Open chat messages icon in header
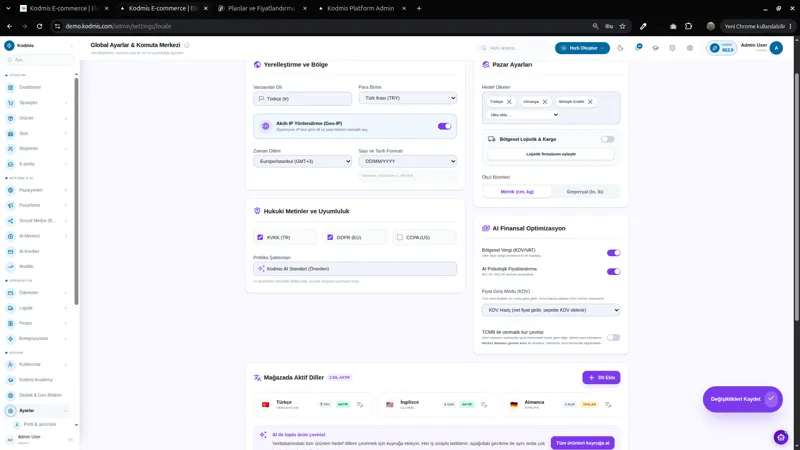800x450 pixels. [x=638, y=47]
